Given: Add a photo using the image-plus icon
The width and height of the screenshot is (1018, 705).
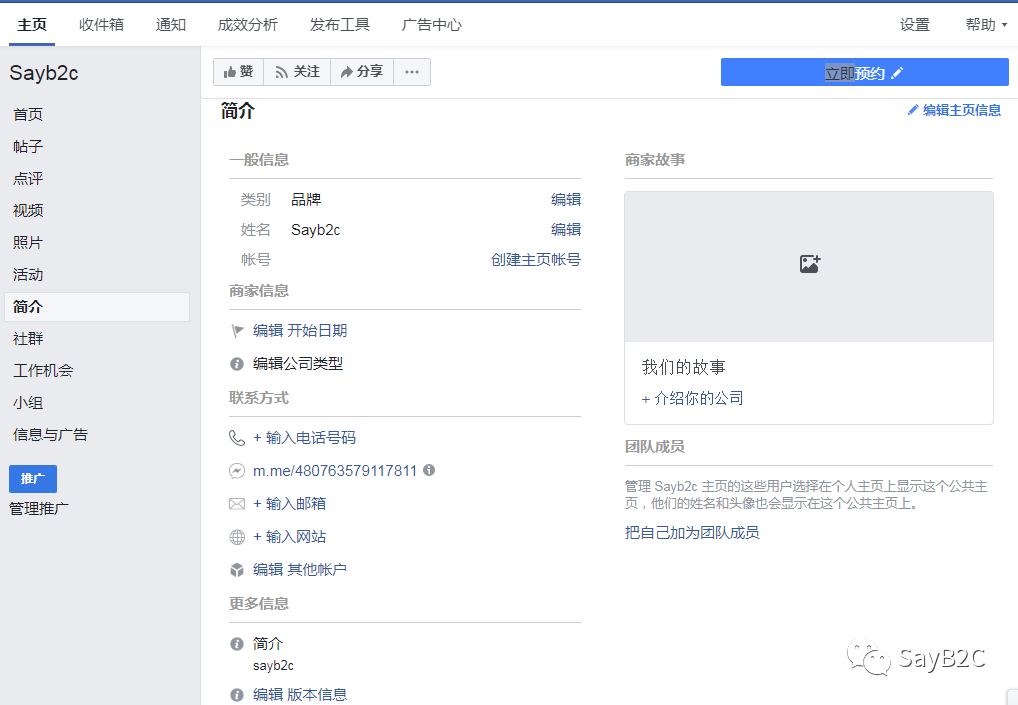Looking at the screenshot, I should coord(810,264).
